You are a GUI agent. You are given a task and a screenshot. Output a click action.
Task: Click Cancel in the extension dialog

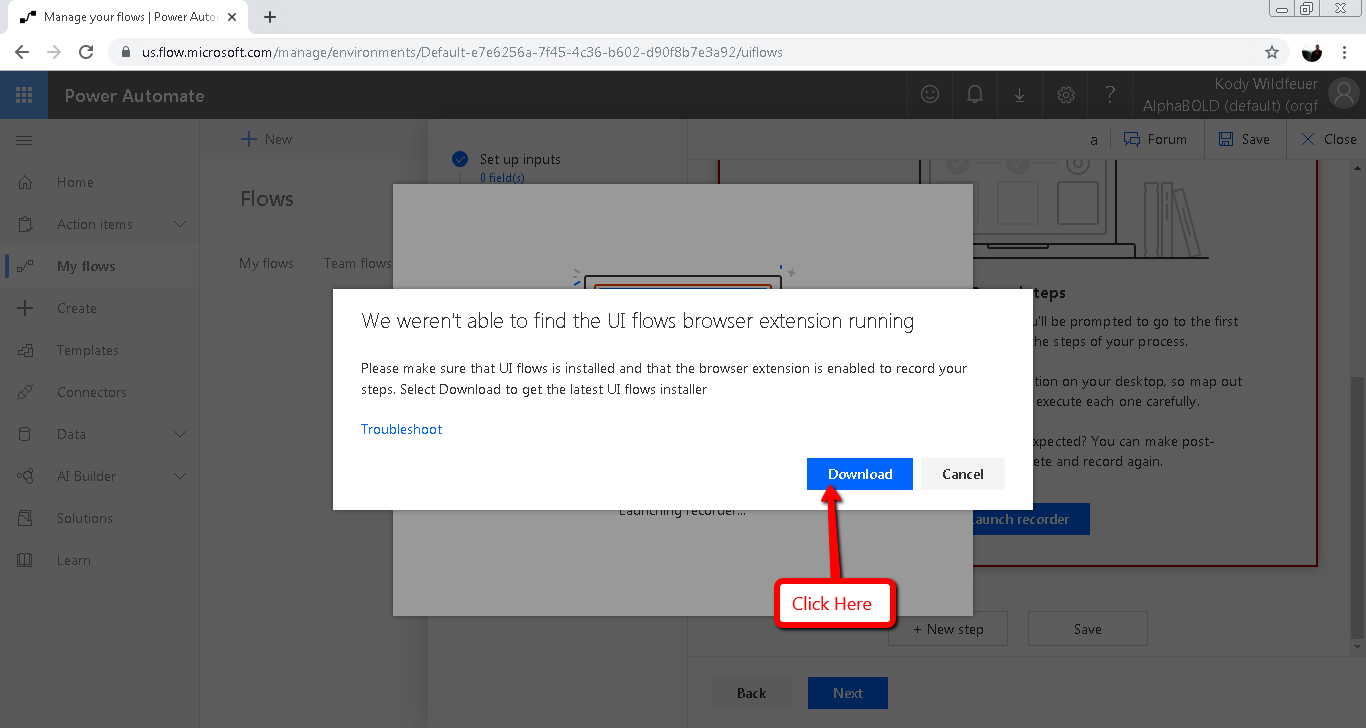coord(963,474)
